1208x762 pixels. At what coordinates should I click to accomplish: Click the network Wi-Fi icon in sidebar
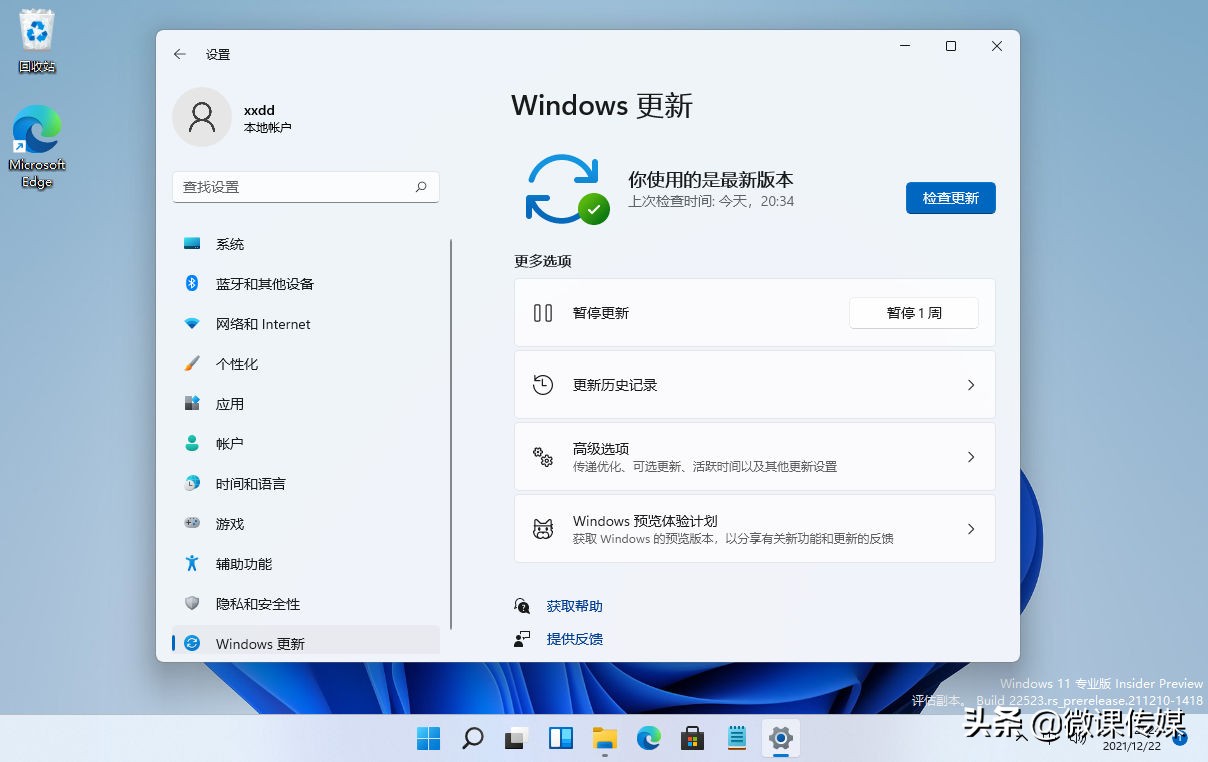coord(192,324)
